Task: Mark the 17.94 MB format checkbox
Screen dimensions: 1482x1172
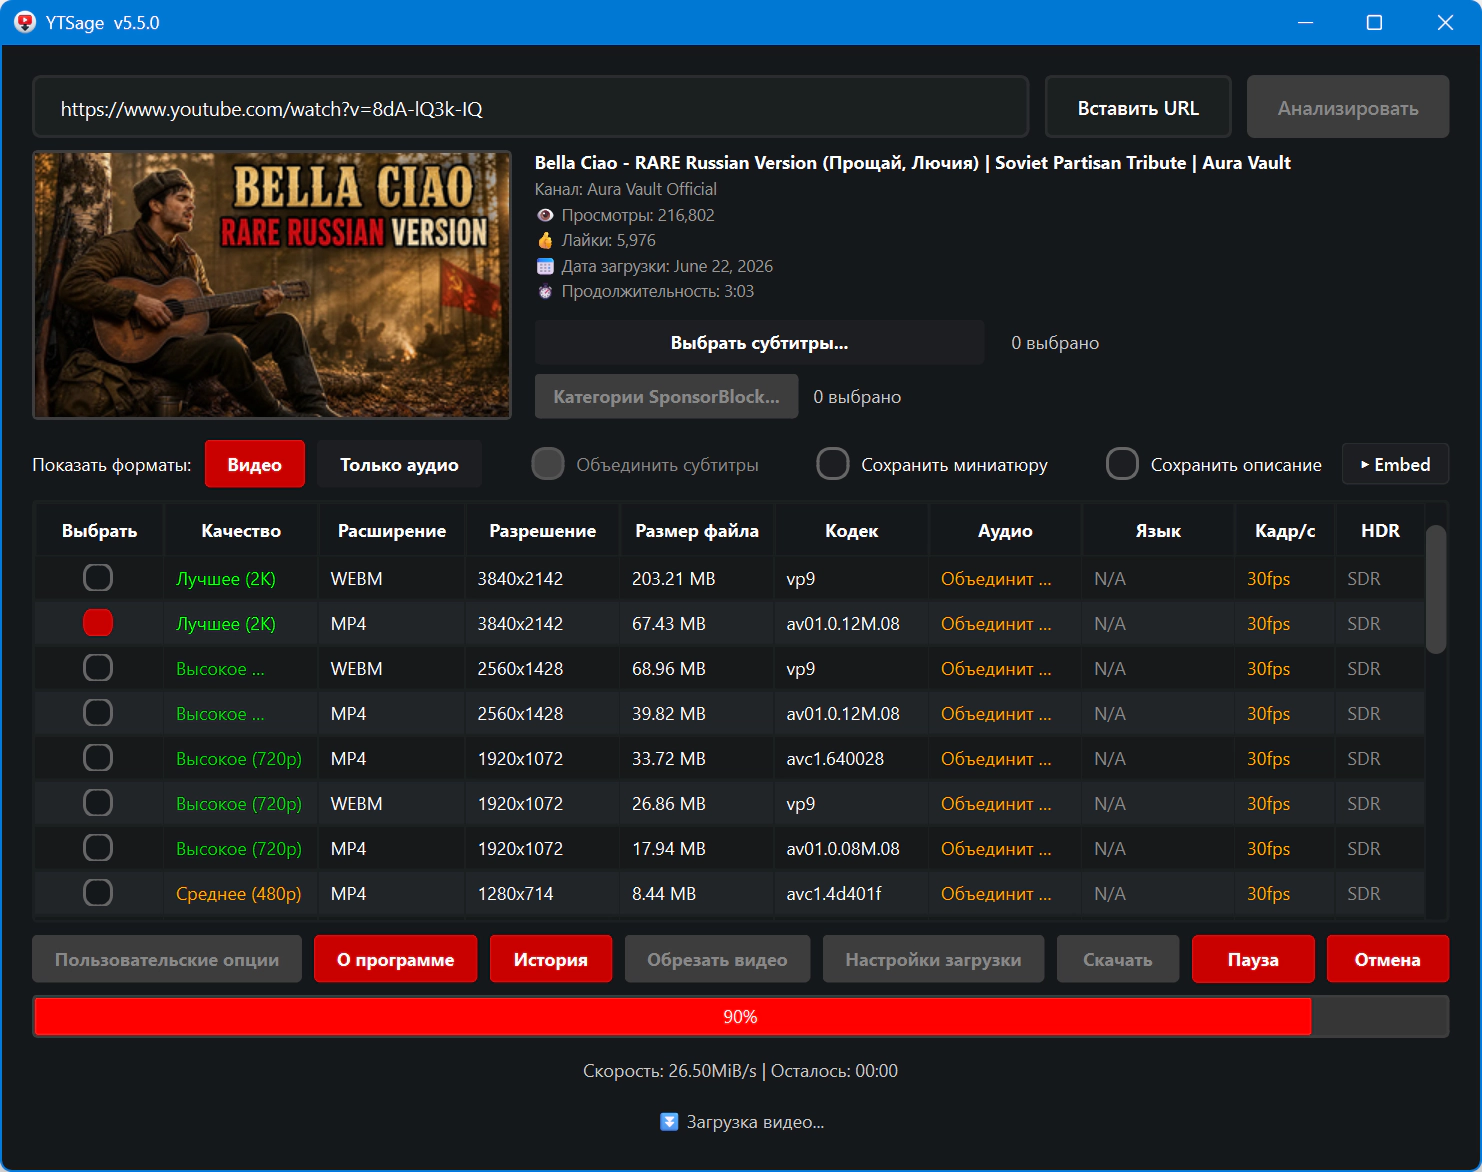Action: point(98,848)
